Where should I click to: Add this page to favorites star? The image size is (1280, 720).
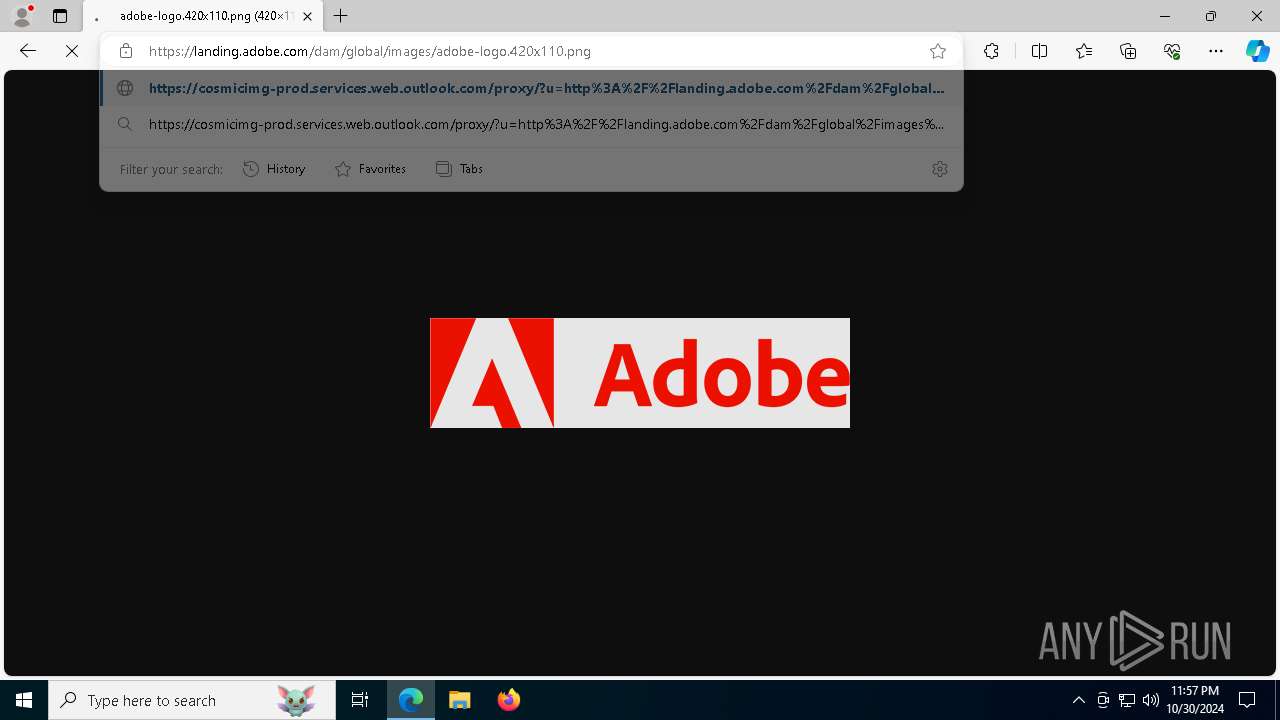pyautogui.click(x=938, y=51)
